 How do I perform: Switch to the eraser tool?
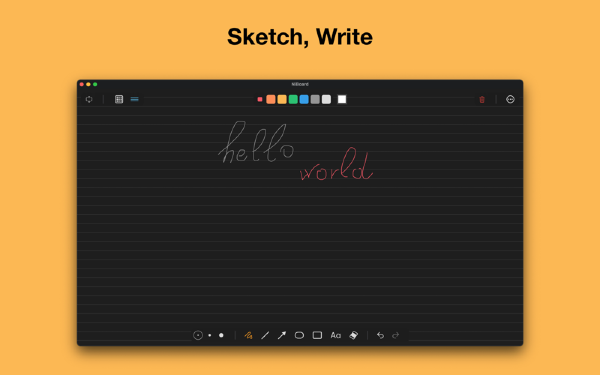(354, 335)
